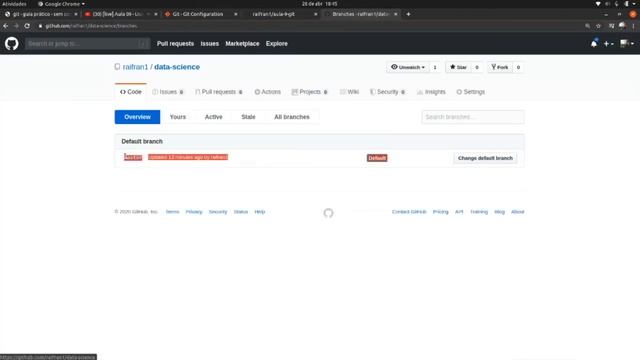Open the raifran1 owner link
The width and height of the screenshot is (640, 360).
(135, 67)
